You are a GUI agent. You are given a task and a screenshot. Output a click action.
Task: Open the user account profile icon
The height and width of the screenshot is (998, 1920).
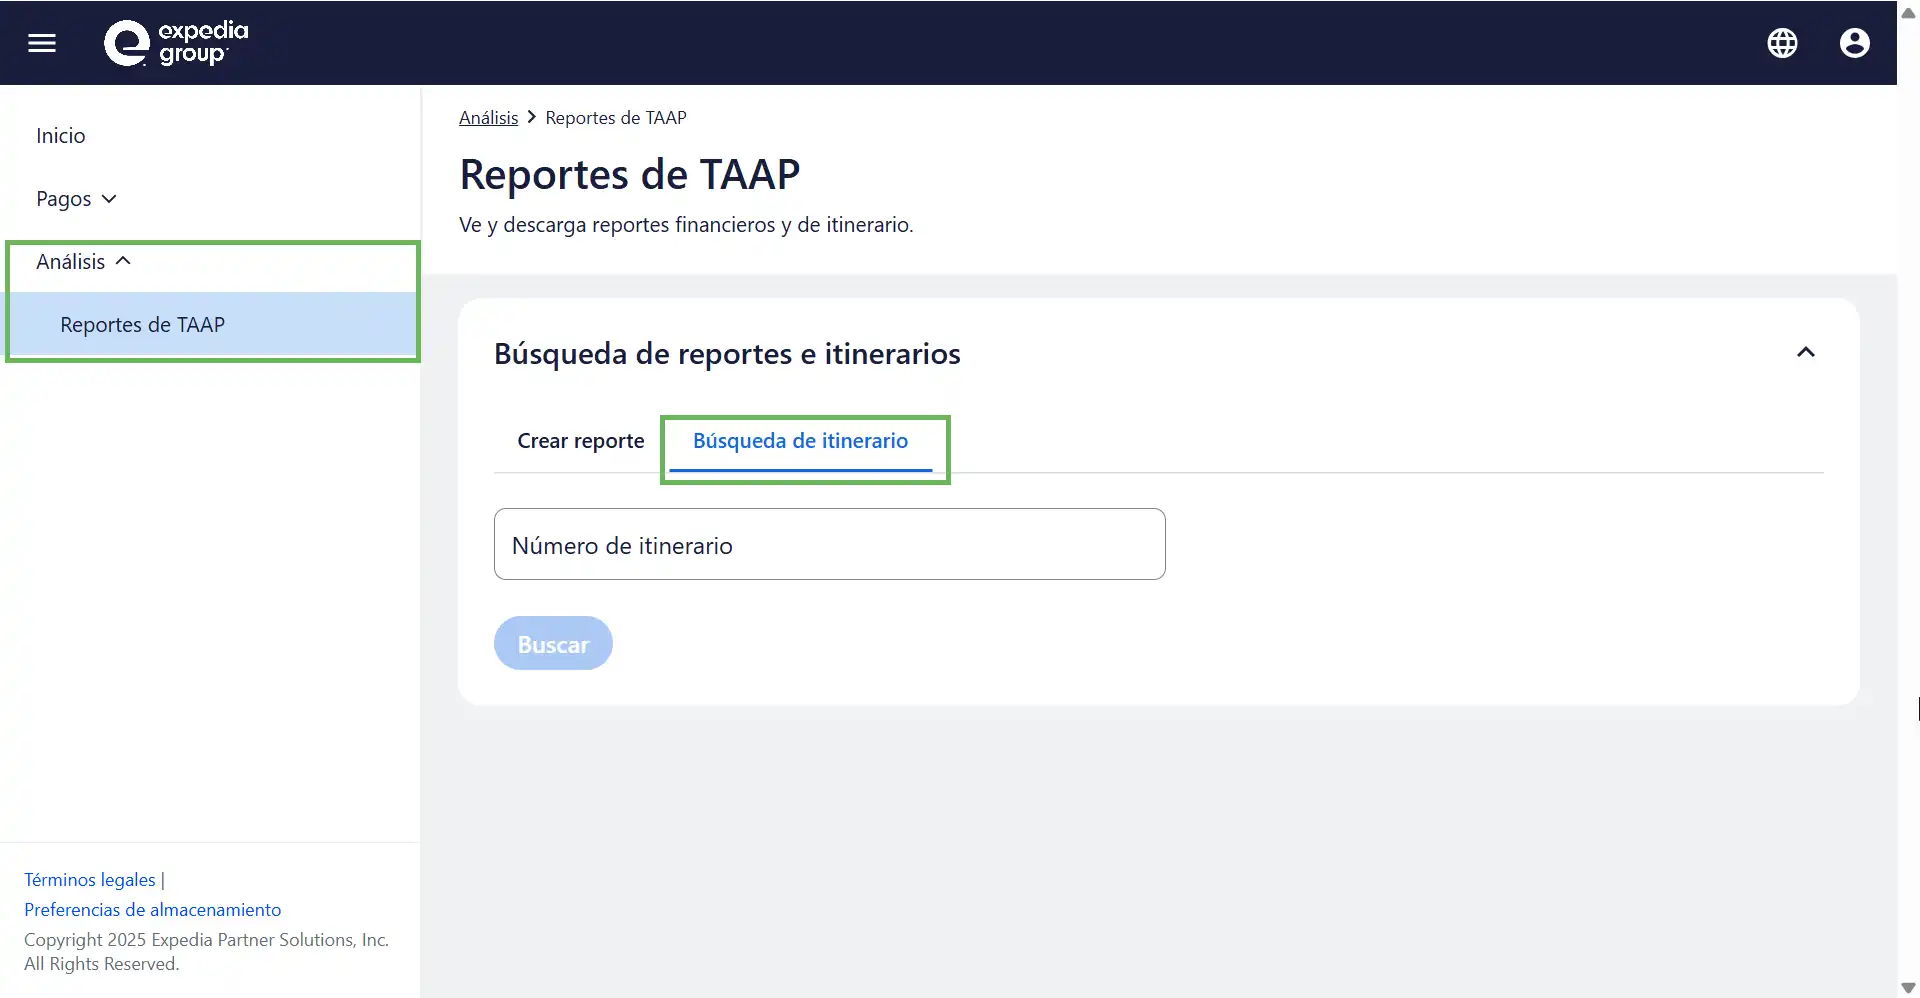click(x=1854, y=43)
